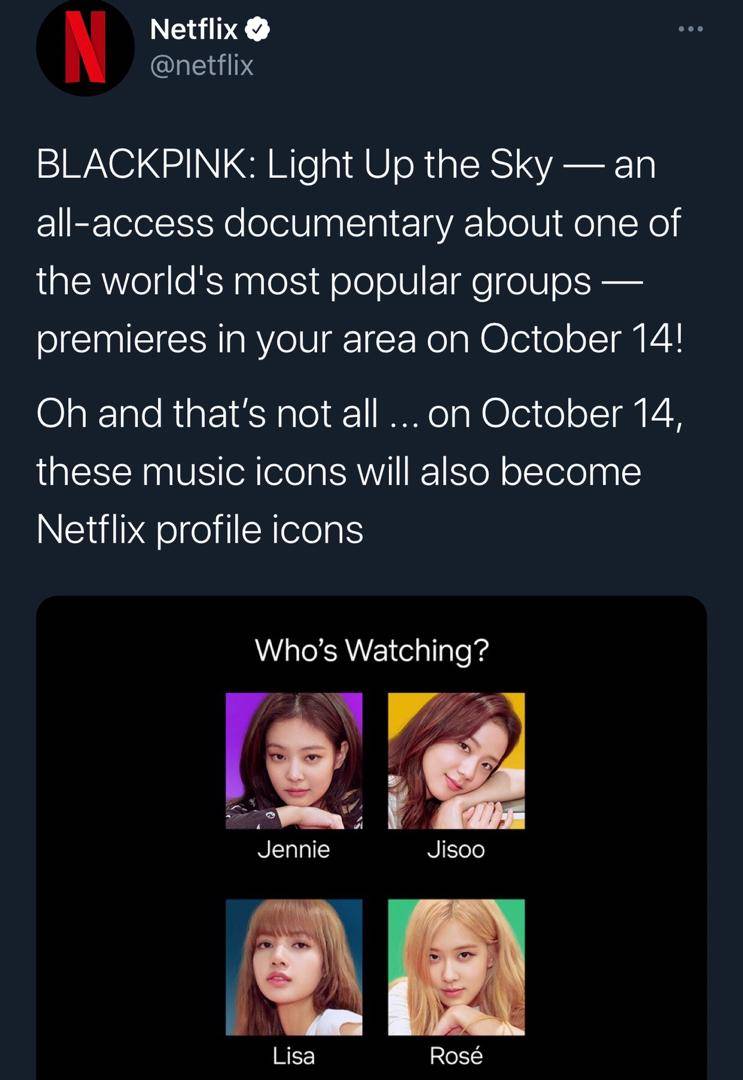743x1080 pixels.
Task: Tap the Who's Watching? heading
Action: (x=372, y=650)
